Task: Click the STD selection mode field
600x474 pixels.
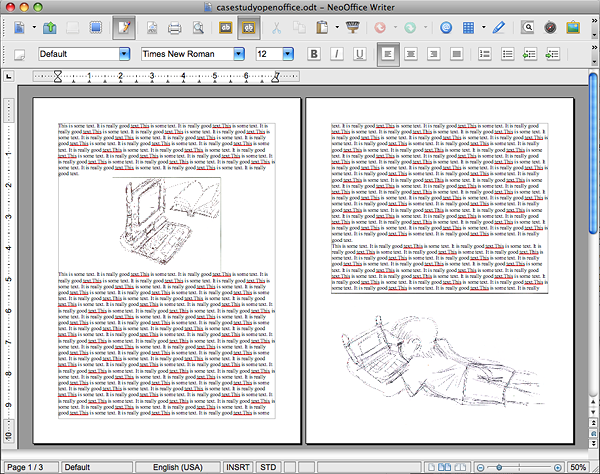Action: tap(268, 467)
